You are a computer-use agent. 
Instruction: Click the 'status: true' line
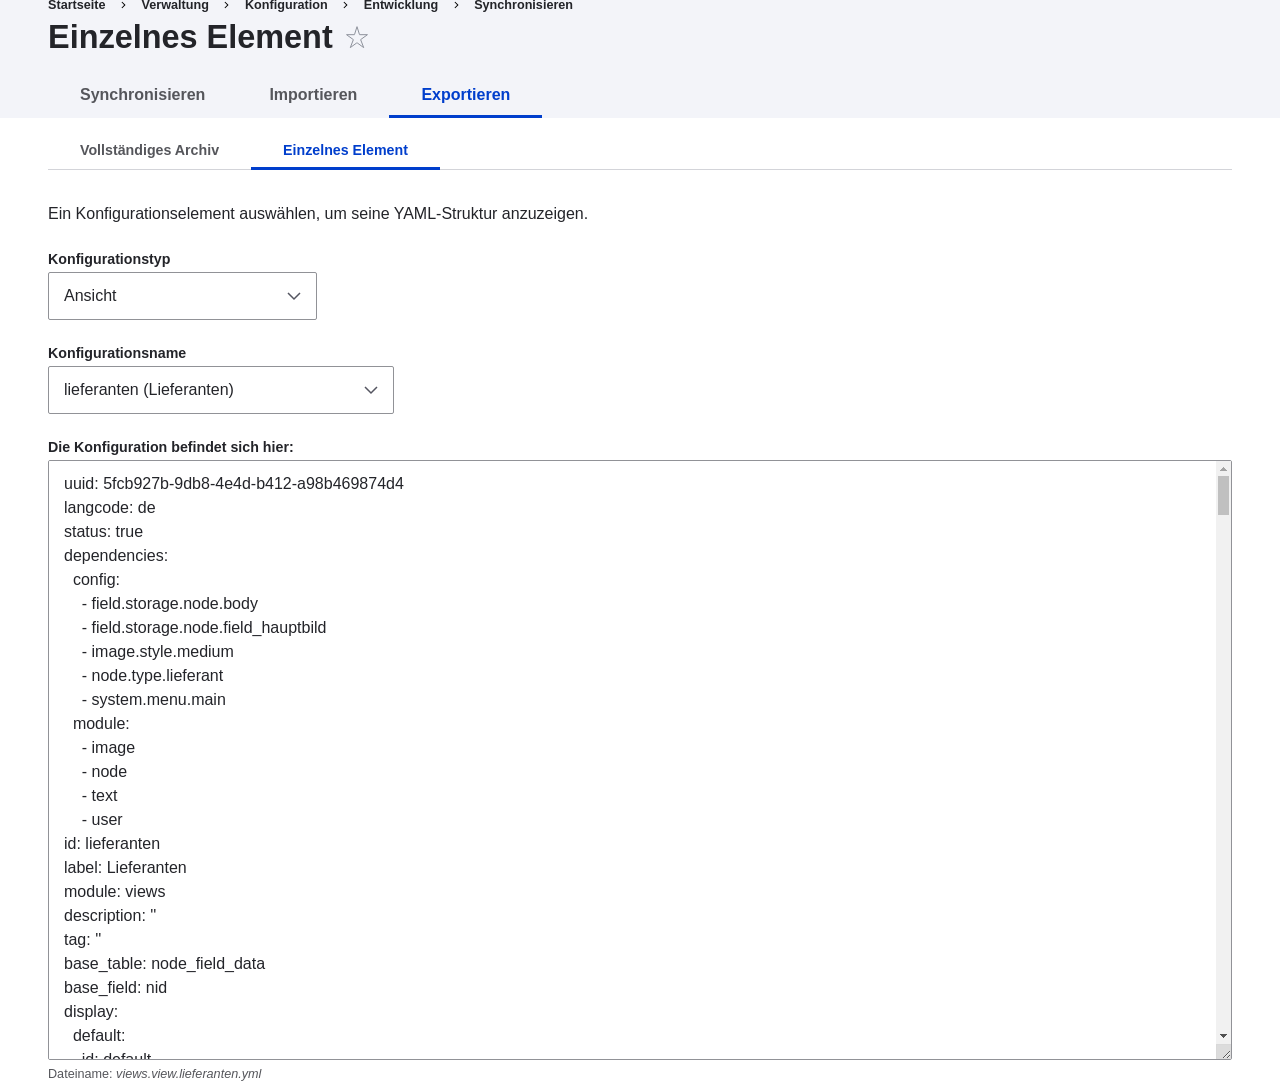(x=103, y=532)
